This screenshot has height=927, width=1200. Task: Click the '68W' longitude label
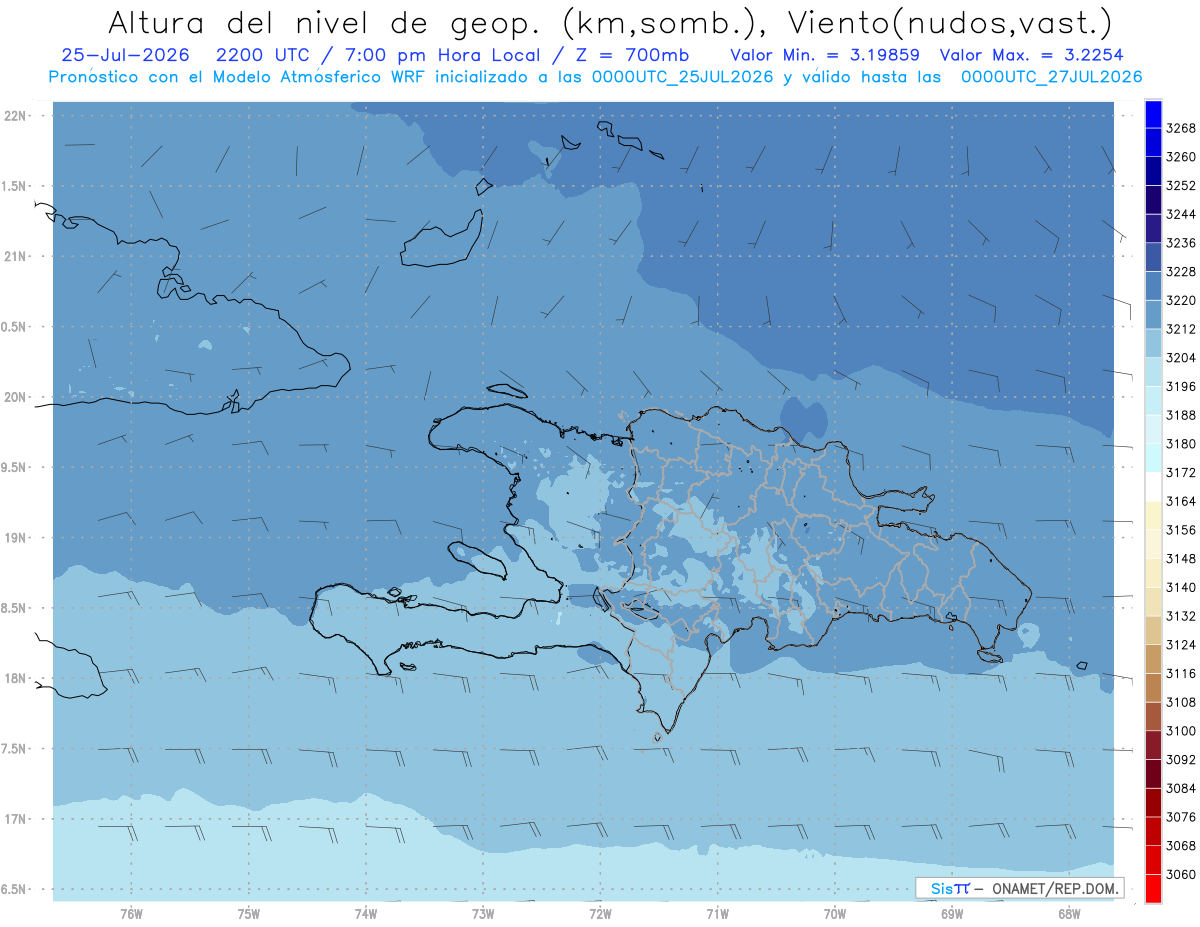(x=1069, y=913)
